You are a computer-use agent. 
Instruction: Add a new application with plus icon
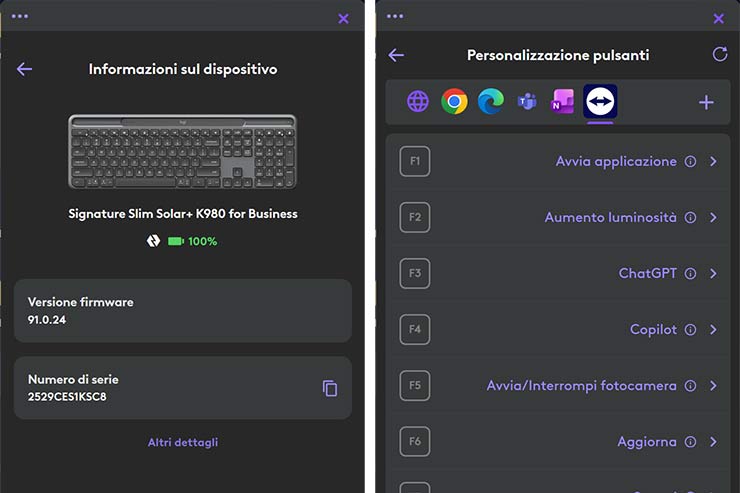706,102
